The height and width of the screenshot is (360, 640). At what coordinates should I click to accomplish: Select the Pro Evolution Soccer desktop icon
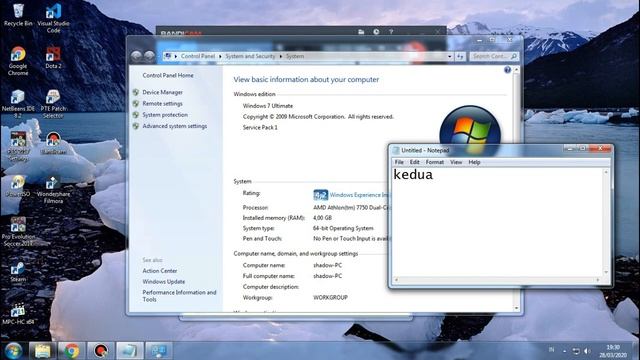[18, 231]
